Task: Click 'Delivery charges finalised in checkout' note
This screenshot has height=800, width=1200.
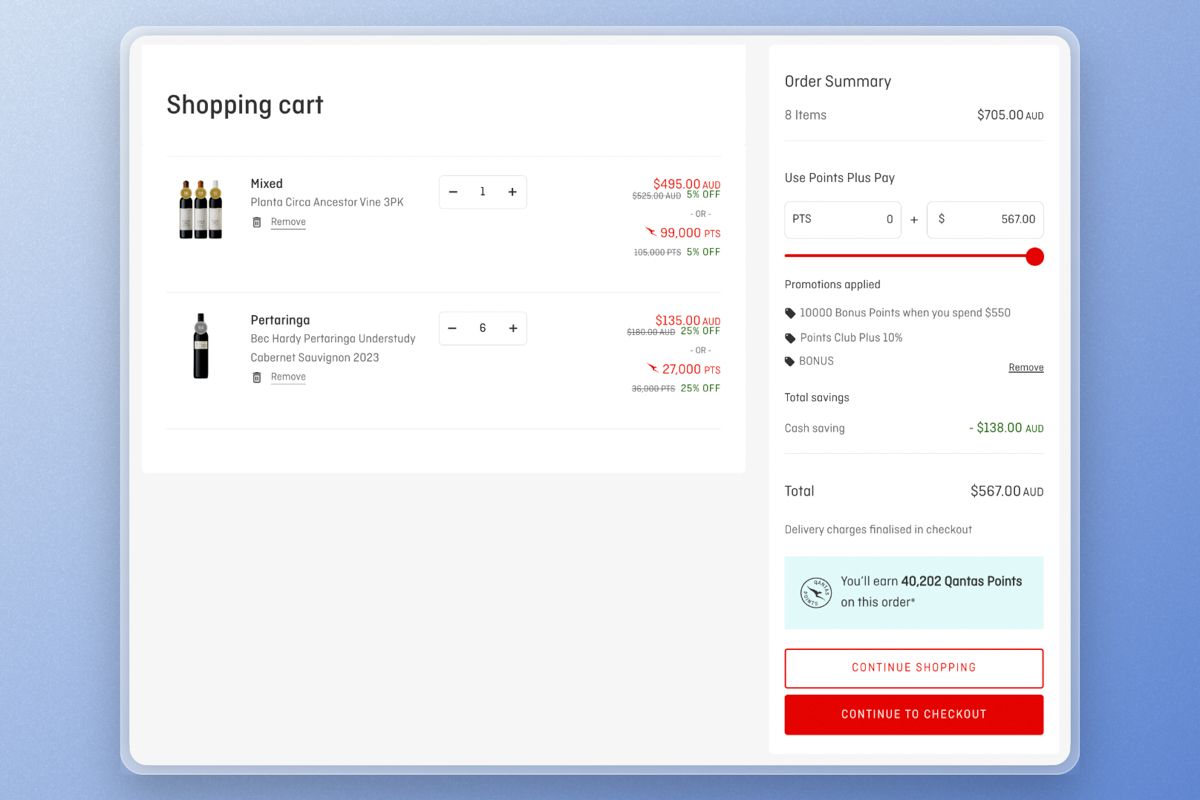Action: [878, 530]
